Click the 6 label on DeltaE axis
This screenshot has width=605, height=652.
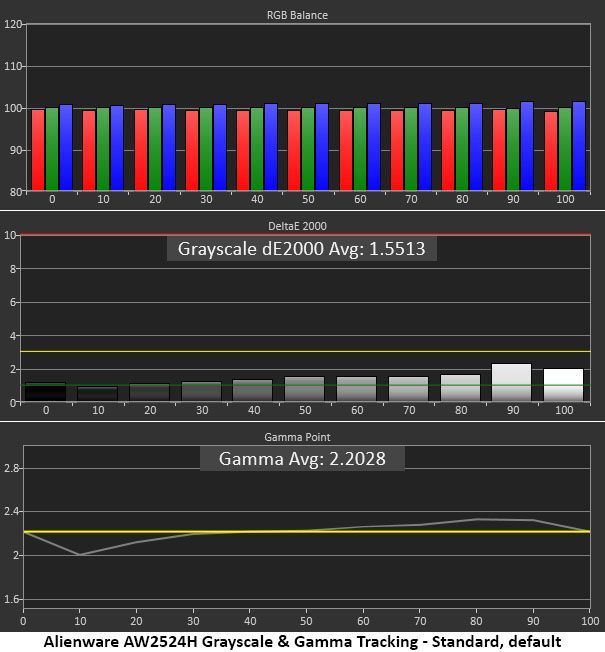click(x=13, y=302)
